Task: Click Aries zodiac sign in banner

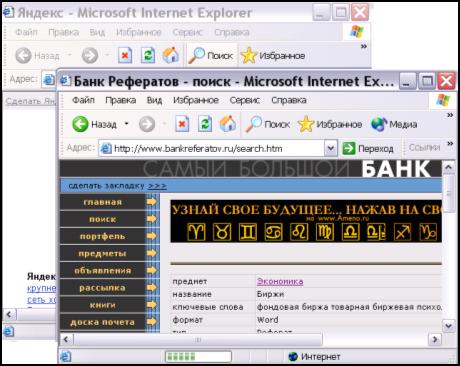Action: click(x=196, y=232)
